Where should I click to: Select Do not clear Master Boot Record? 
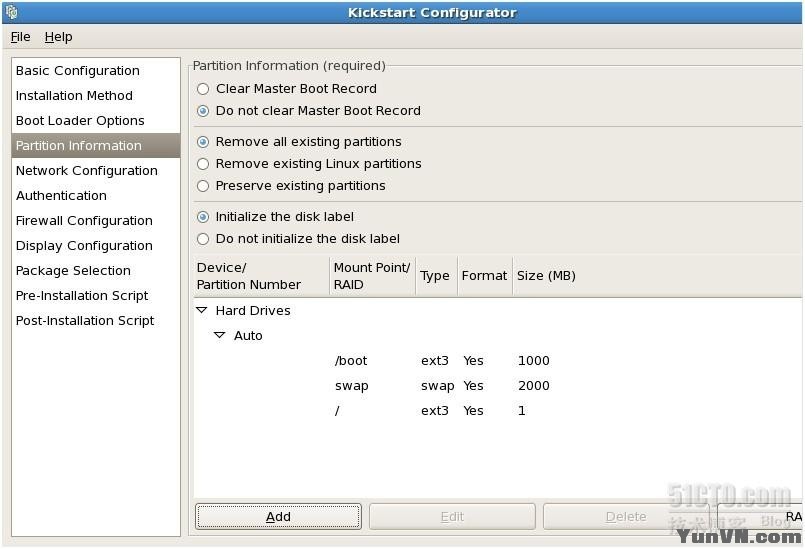(x=204, y=111)
